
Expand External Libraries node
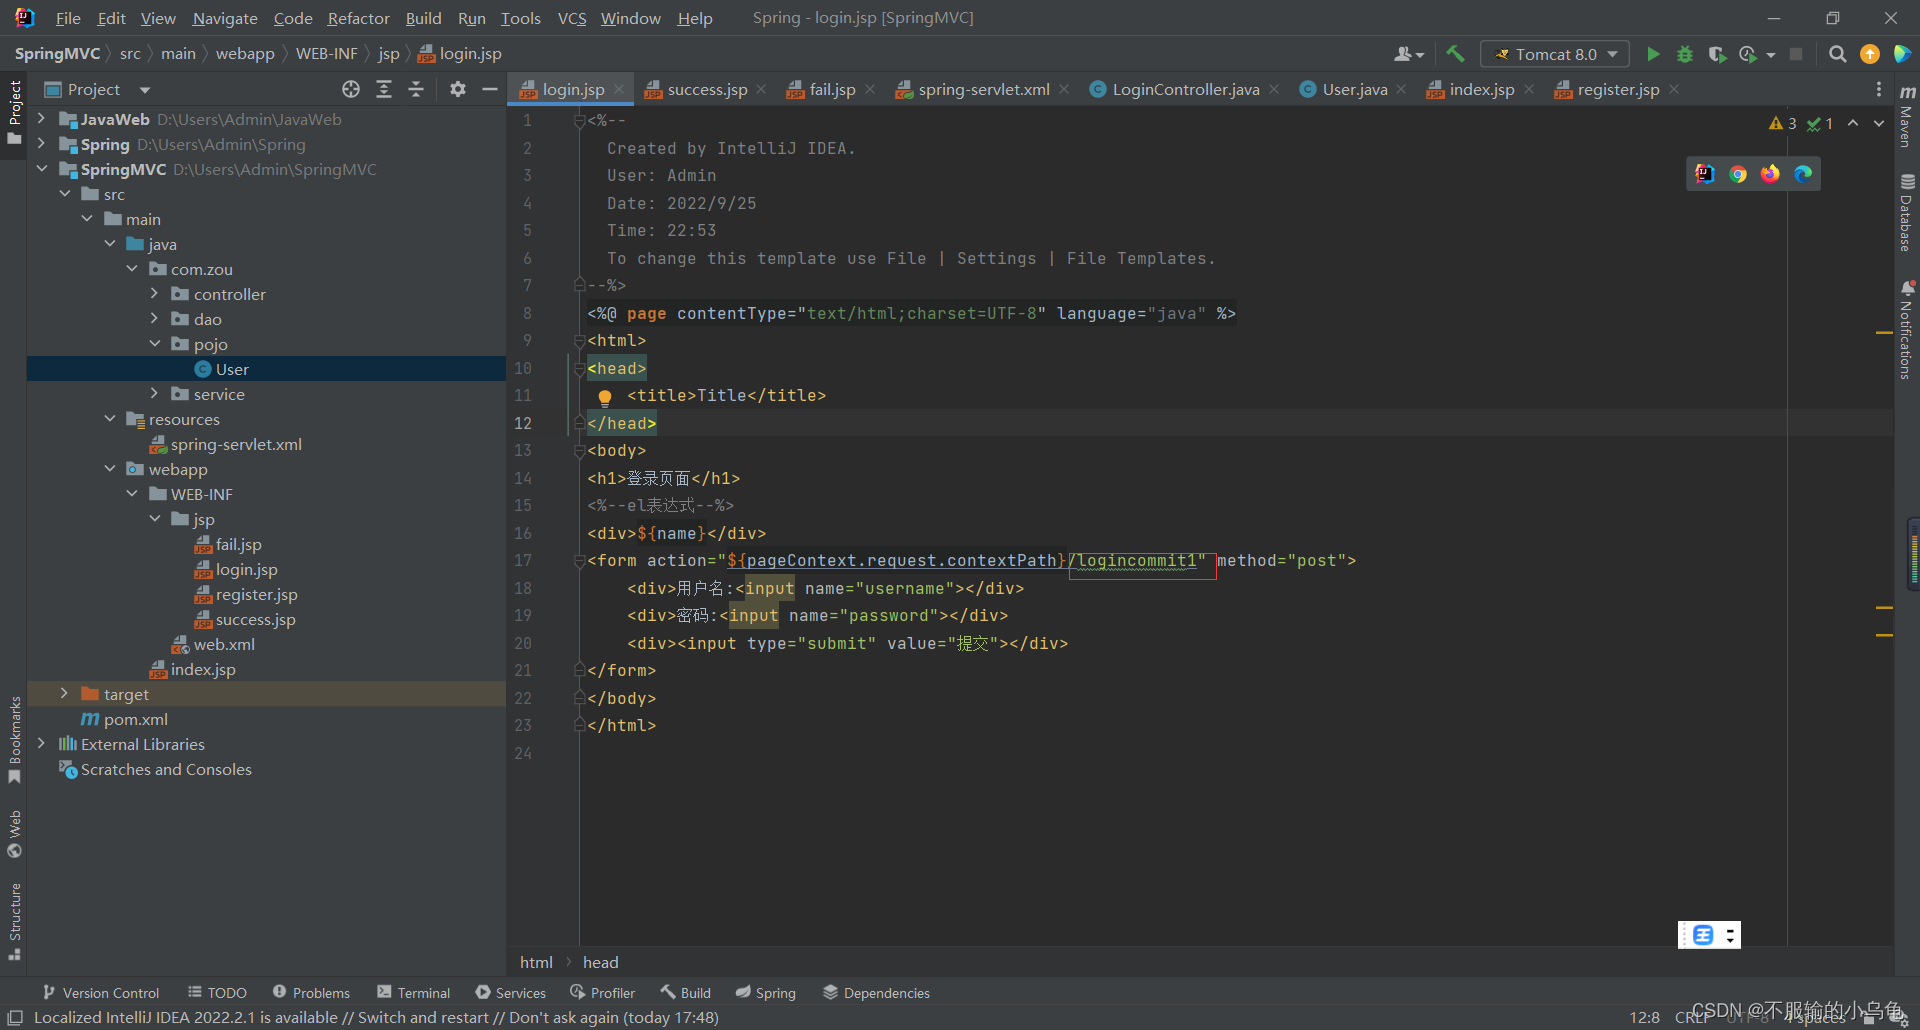click(x=41, y=744)
